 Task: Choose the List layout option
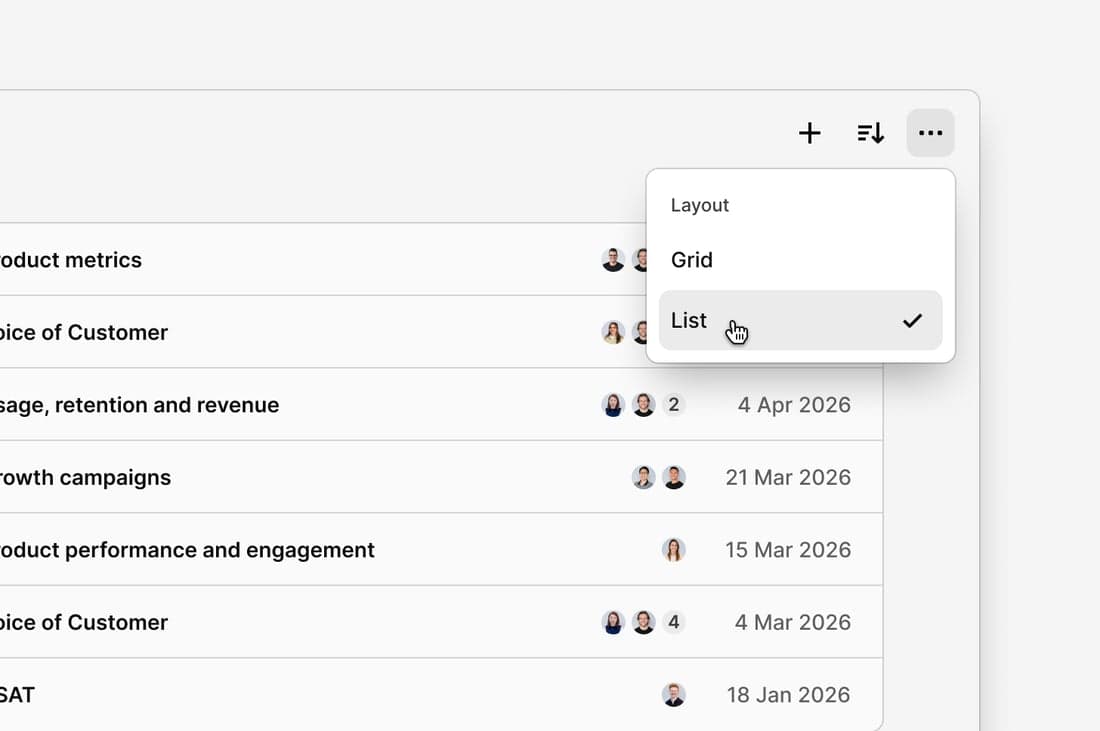click(x=800, y=321)
